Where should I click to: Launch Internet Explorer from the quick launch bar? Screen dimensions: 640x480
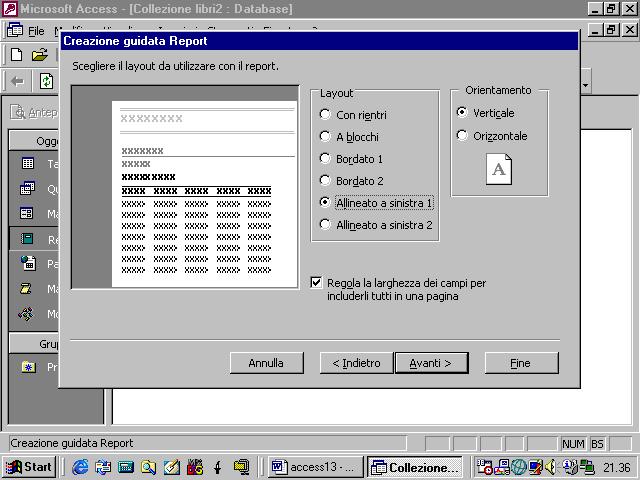(x=80, y=467)
